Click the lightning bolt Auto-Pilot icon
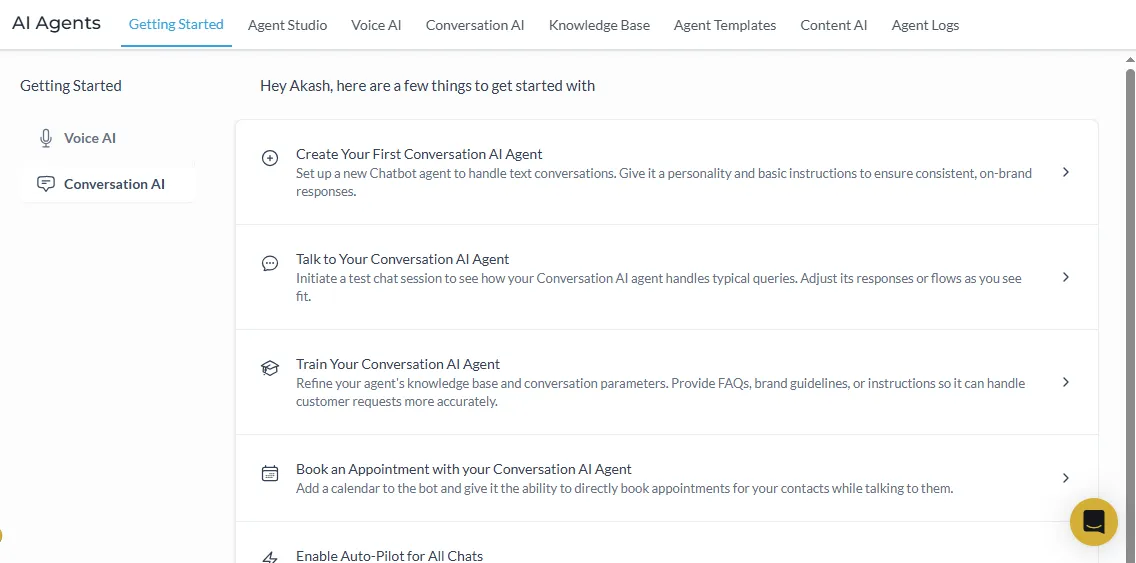 click(270, 557)
